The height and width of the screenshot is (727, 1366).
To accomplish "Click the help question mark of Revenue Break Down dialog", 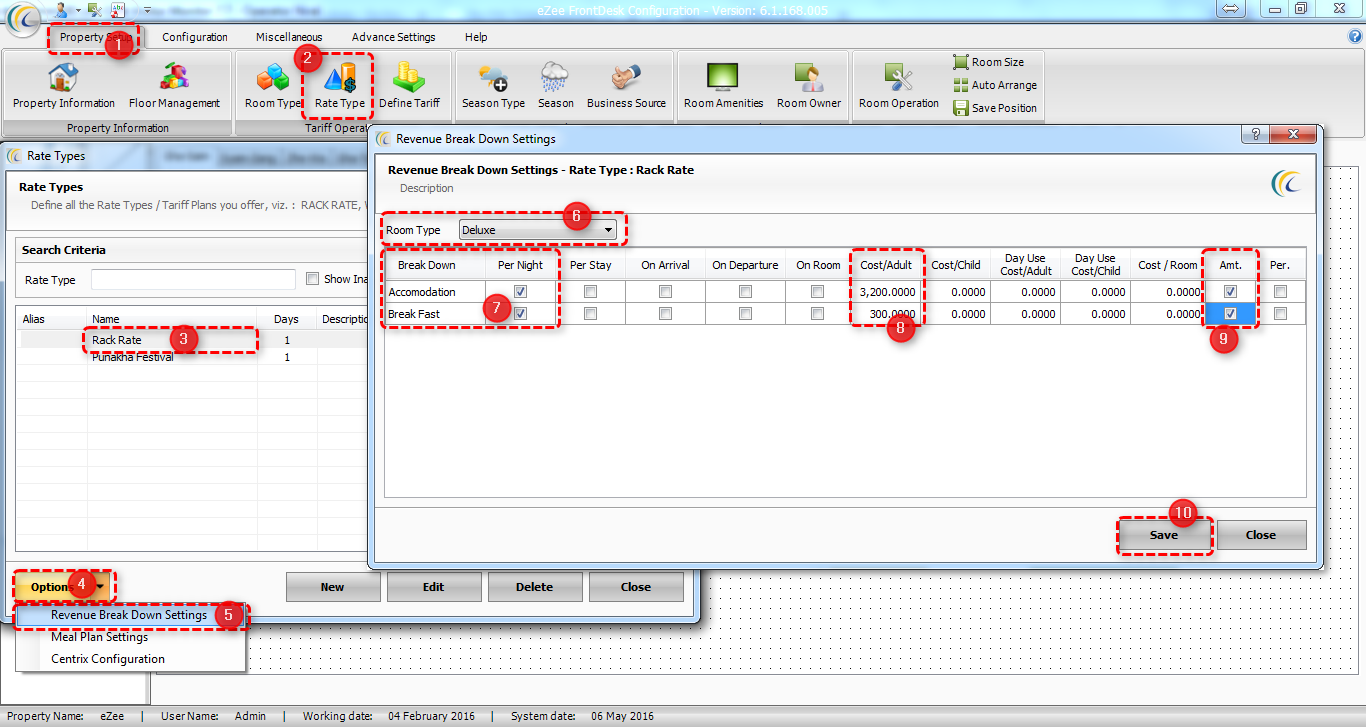I will (1256, 135).
